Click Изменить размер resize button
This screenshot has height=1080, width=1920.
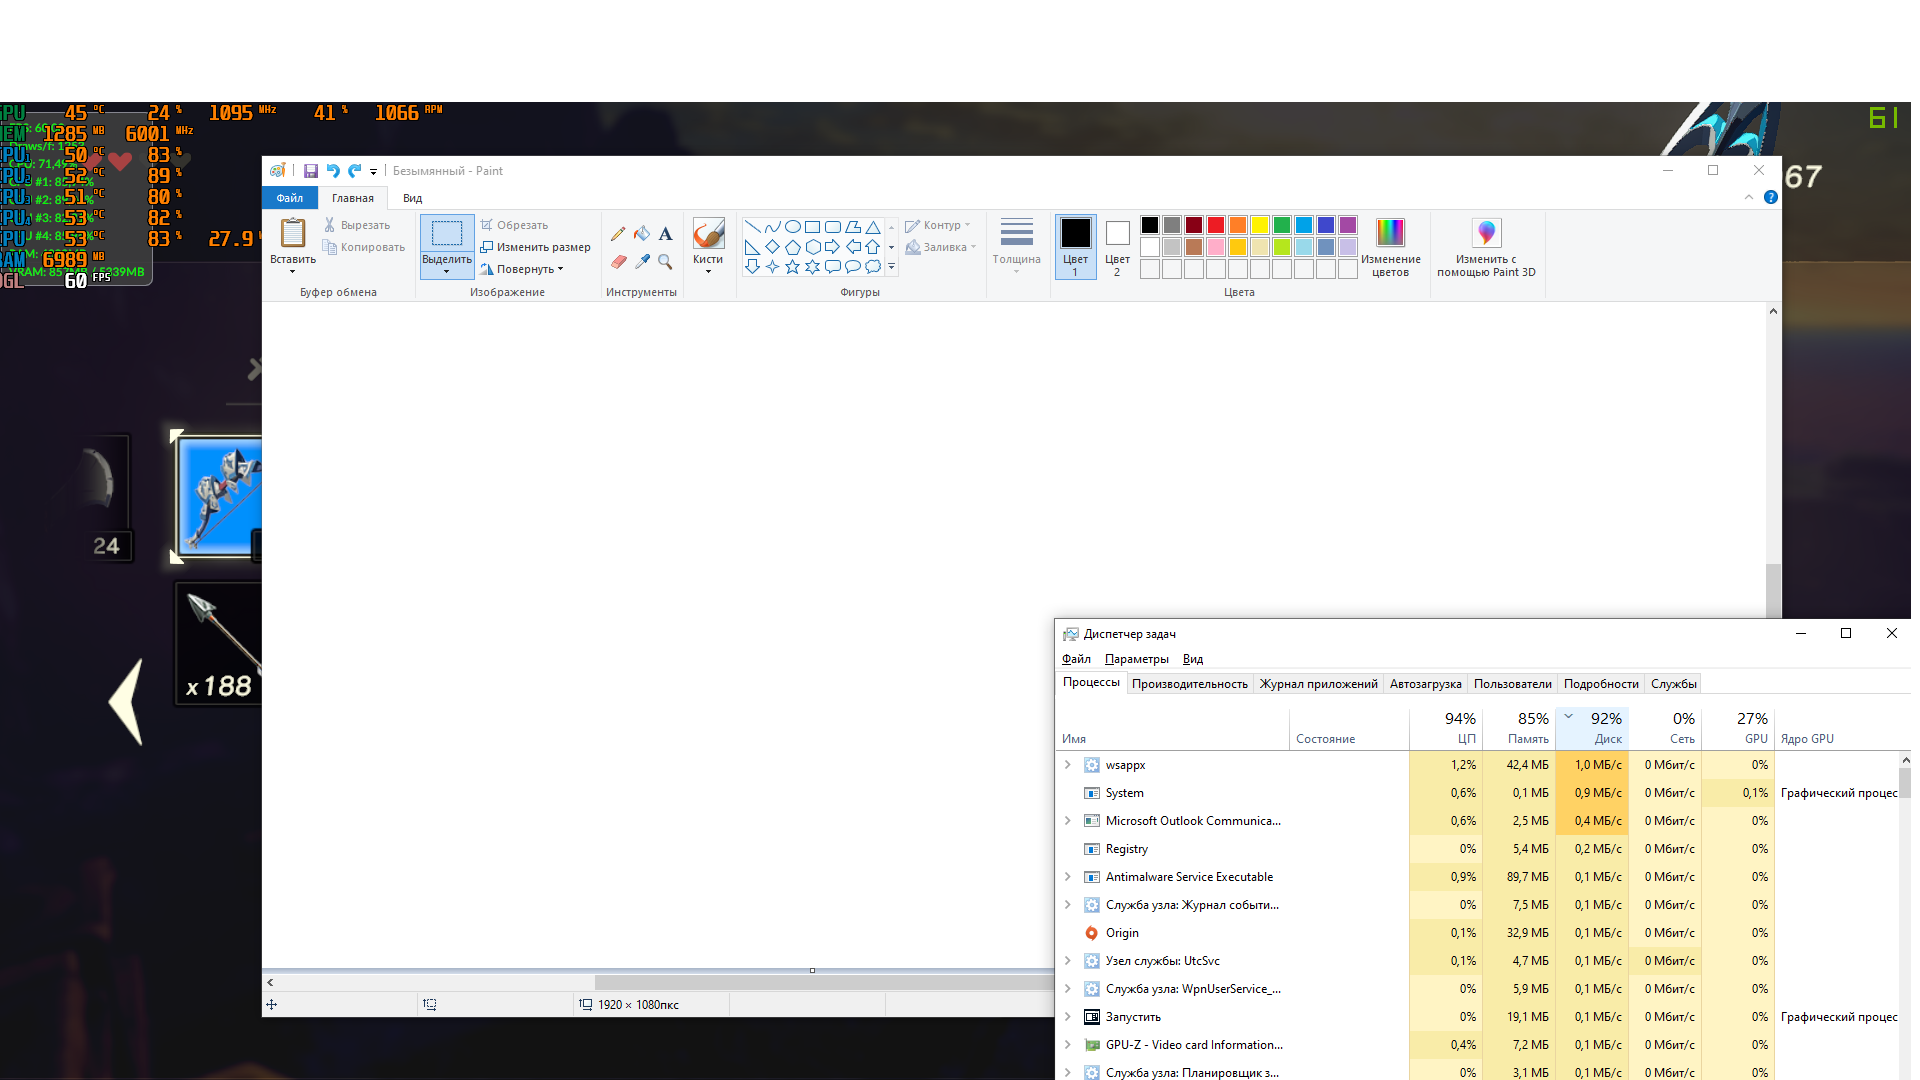pyautogui.click(x=535, y=247)
